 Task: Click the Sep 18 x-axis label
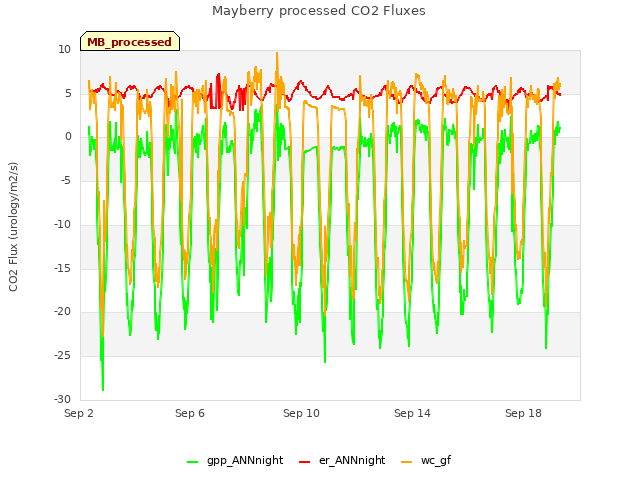[x=523, y=413]
